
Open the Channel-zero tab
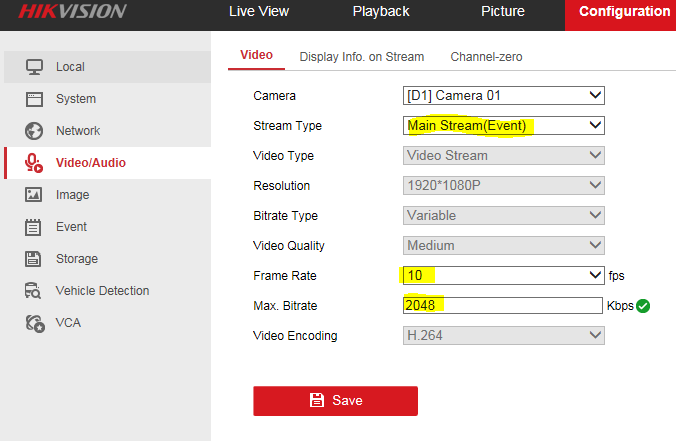click(486, 57)
